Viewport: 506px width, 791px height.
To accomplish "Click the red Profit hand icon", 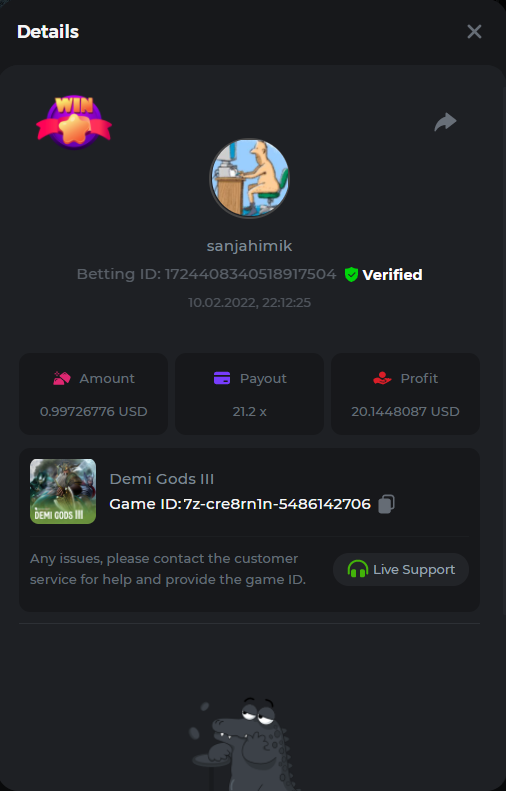I will point(382,378).
